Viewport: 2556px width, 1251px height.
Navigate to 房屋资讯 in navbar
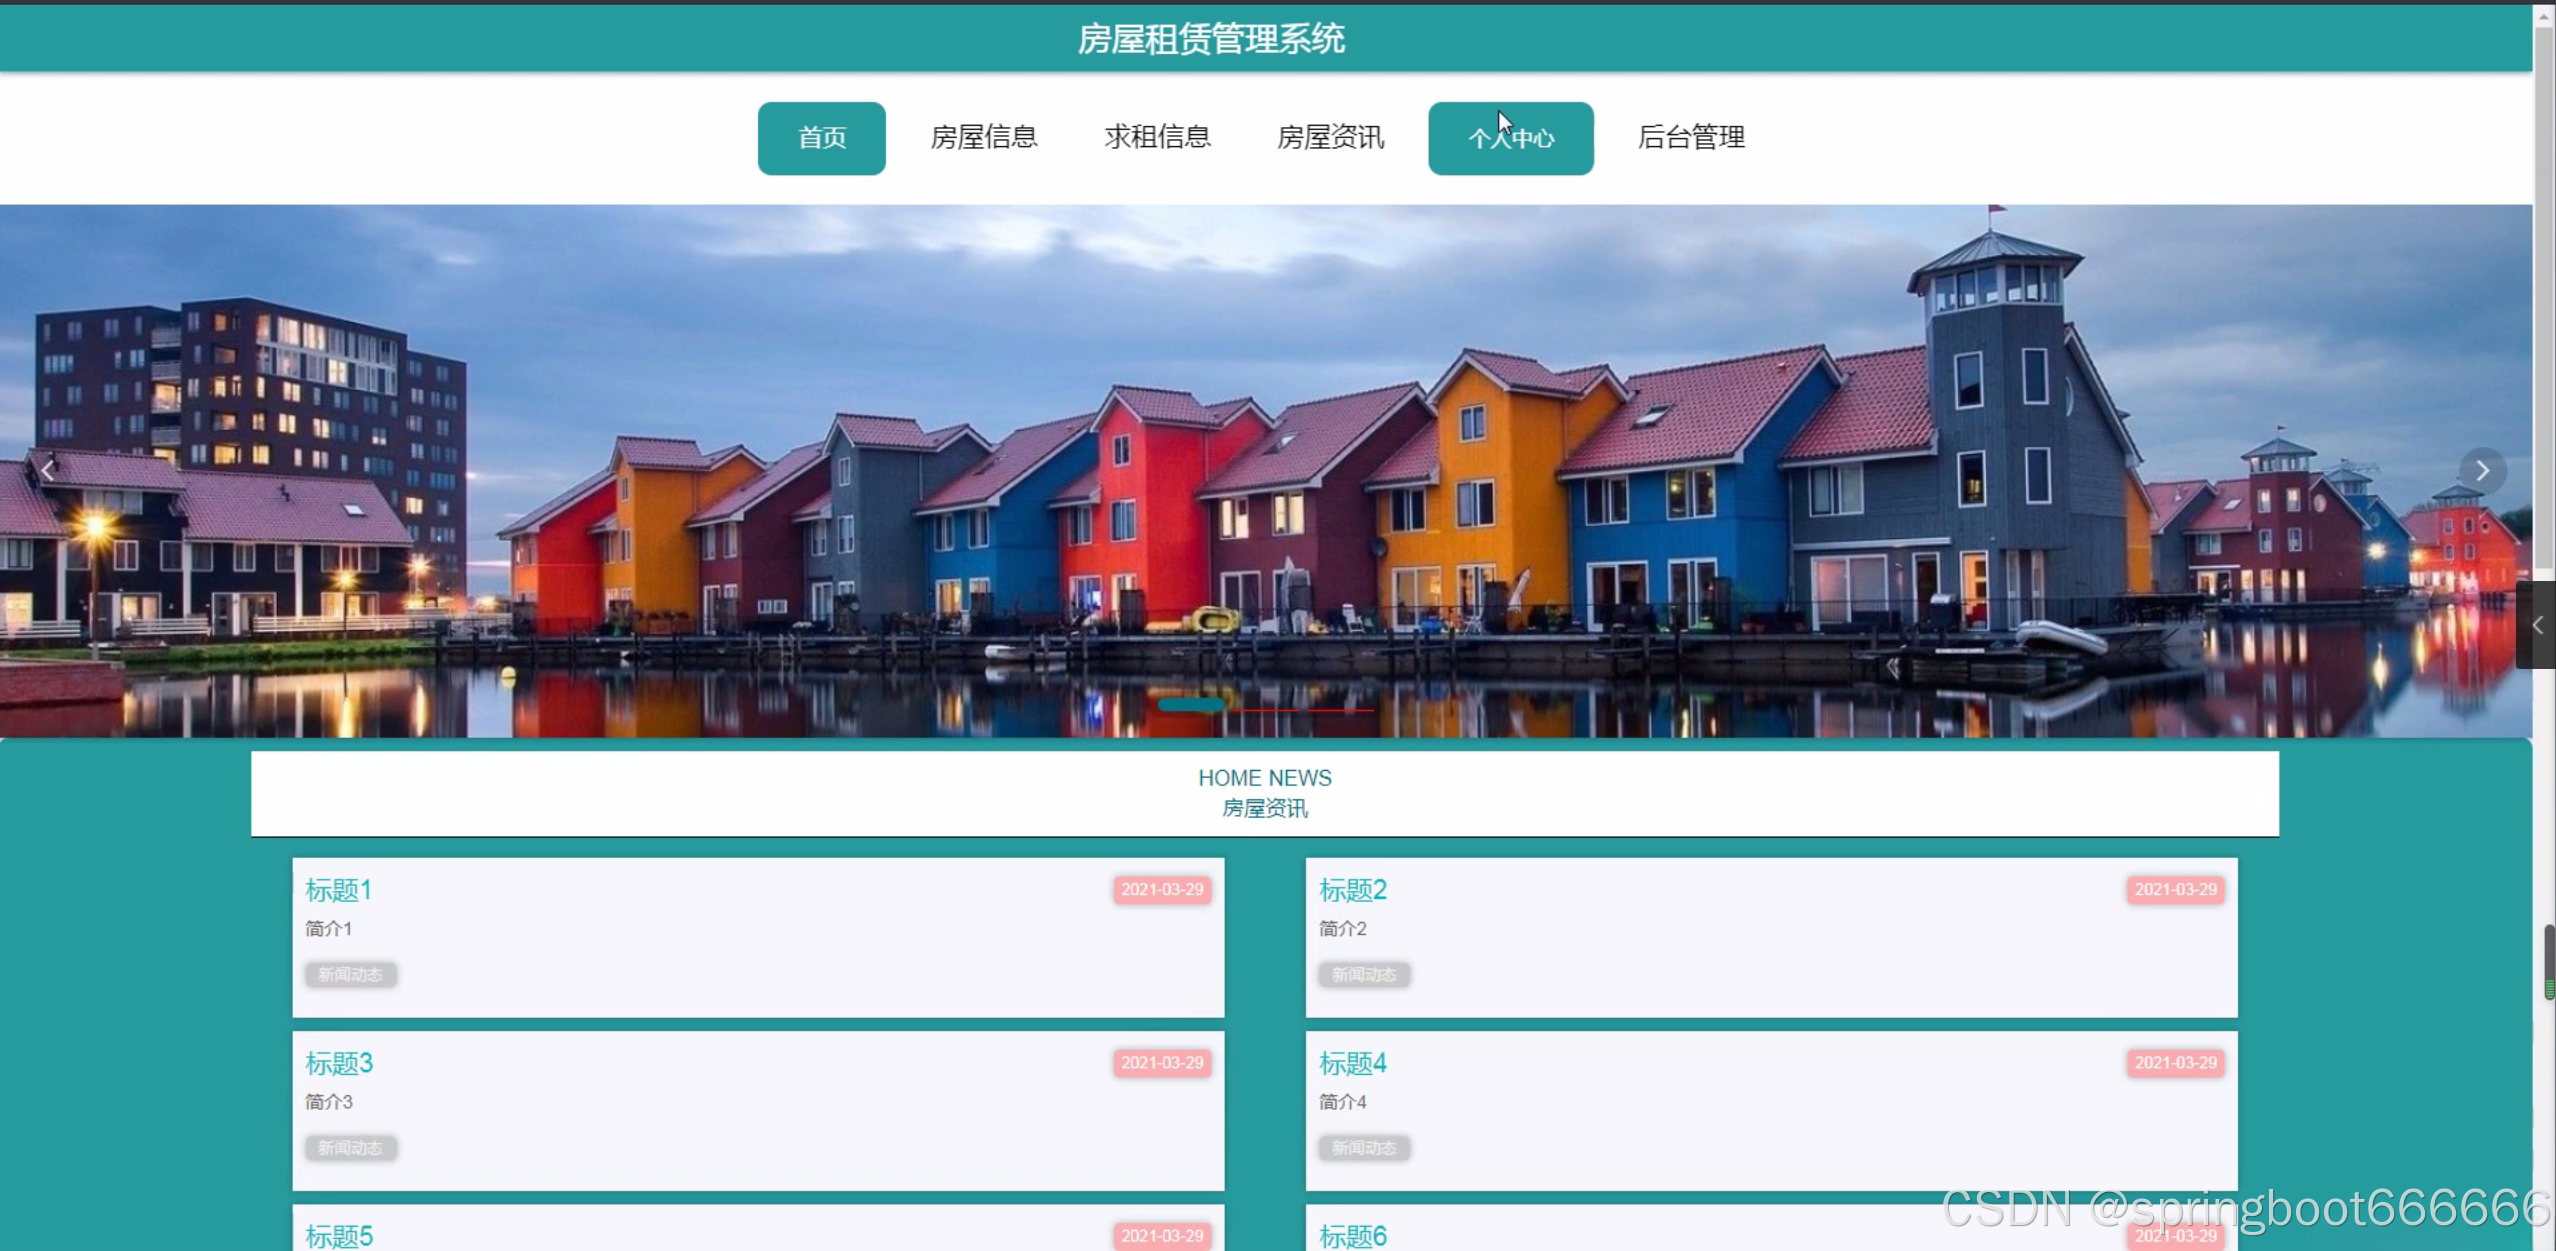(1330, 138)
